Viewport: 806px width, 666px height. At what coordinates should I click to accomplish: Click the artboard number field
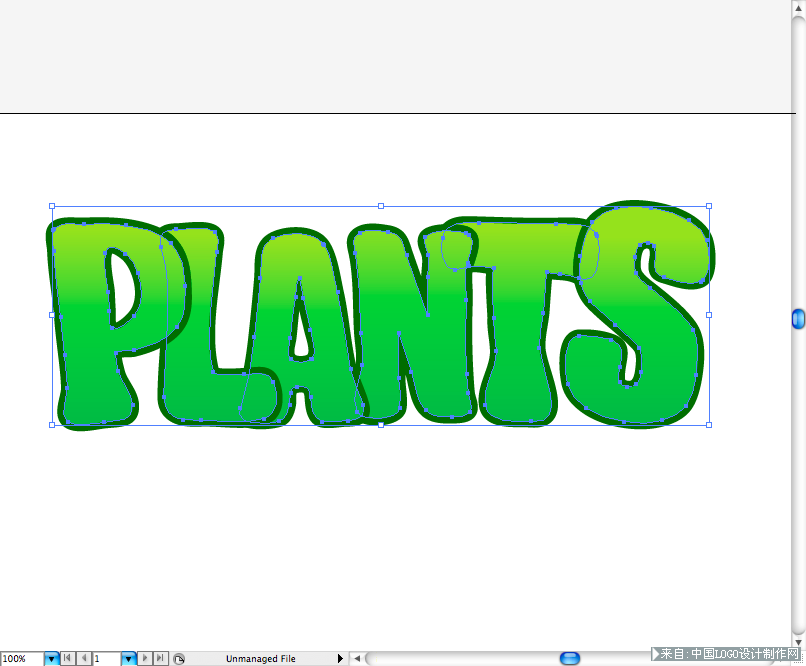tap(107, 658)
